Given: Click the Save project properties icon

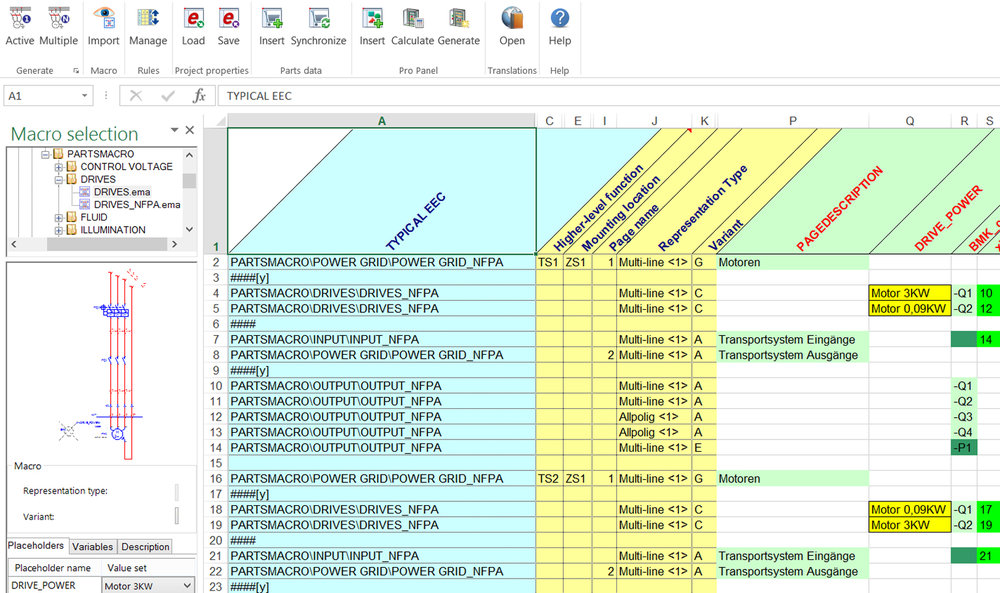Looking at the screenshot, I should 229,28.
